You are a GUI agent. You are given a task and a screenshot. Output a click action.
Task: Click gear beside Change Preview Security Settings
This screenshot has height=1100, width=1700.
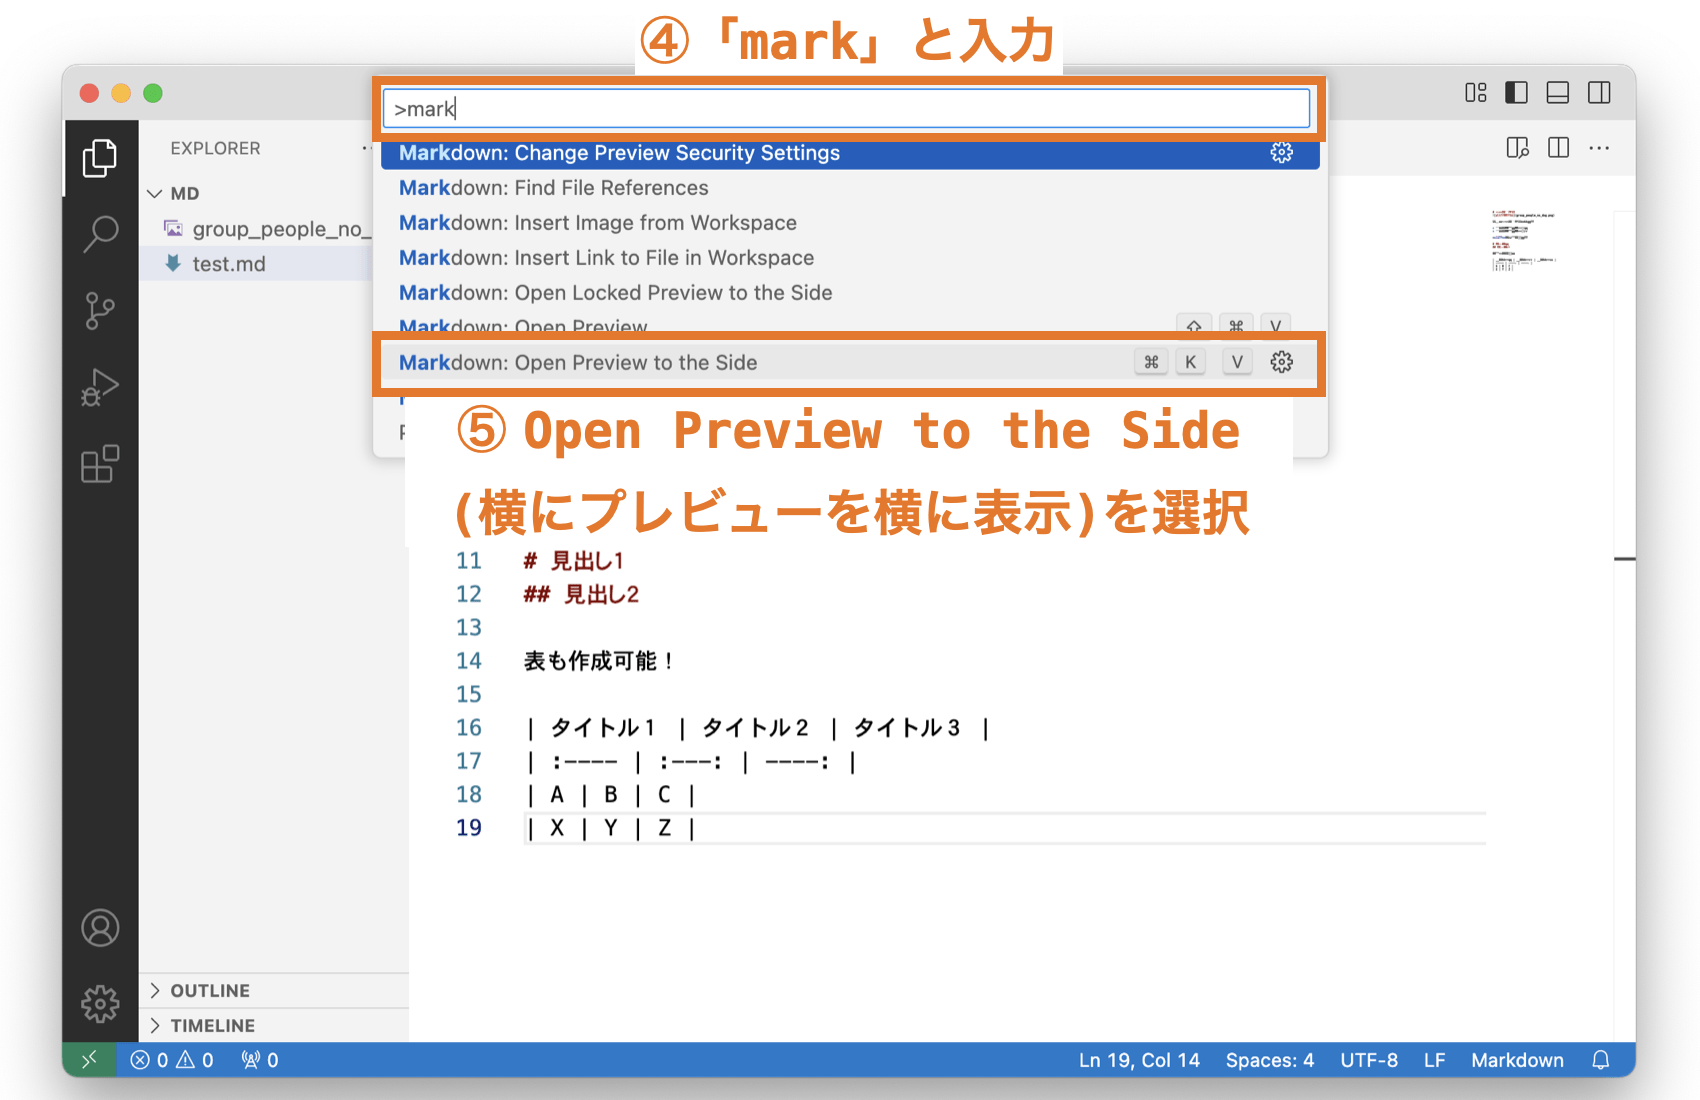[1282, 153]
